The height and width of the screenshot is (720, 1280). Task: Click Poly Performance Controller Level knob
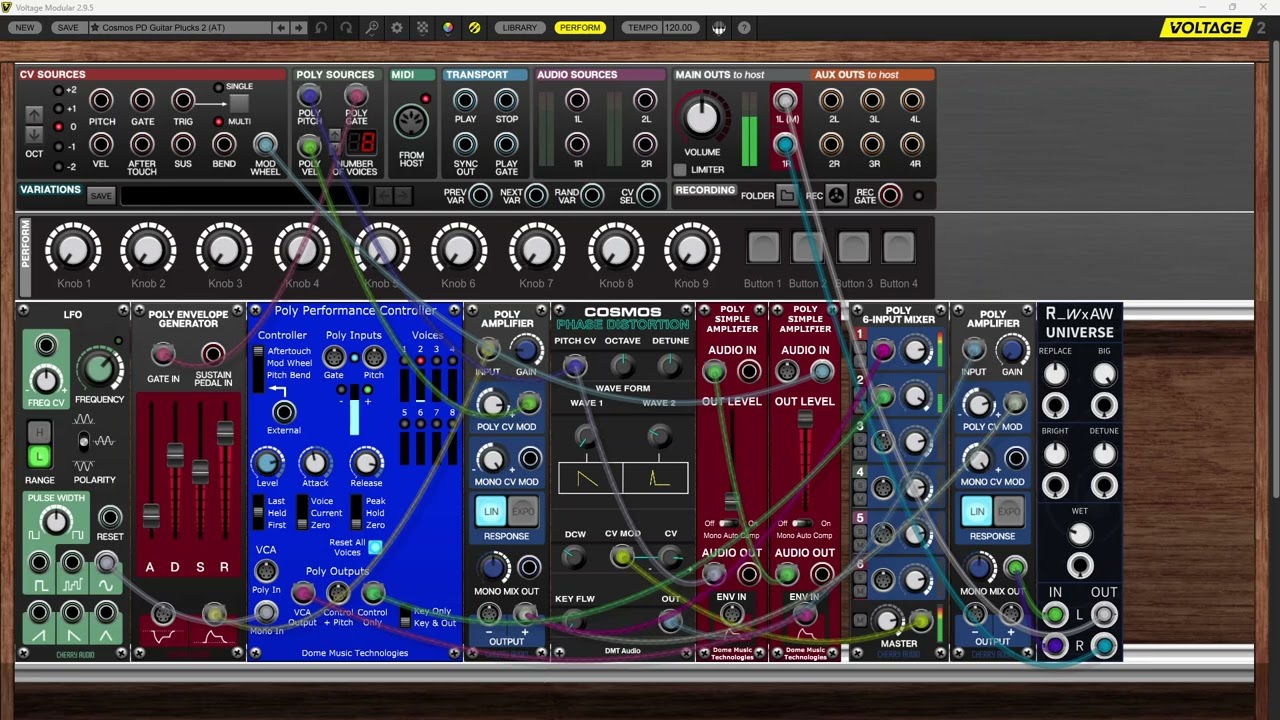tap(267, 462)
